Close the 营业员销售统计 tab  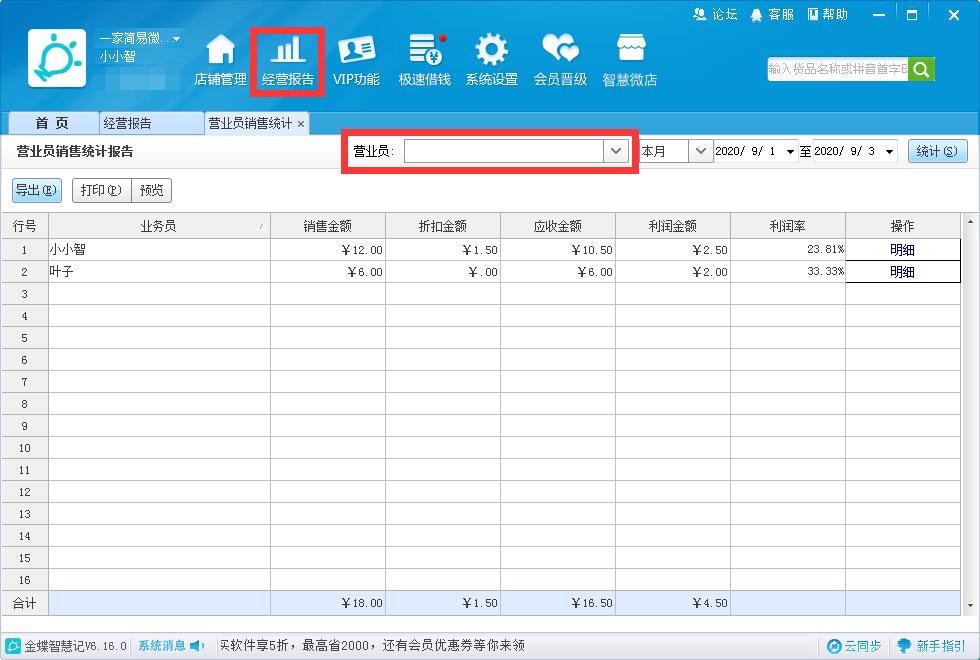click(301, 124)
